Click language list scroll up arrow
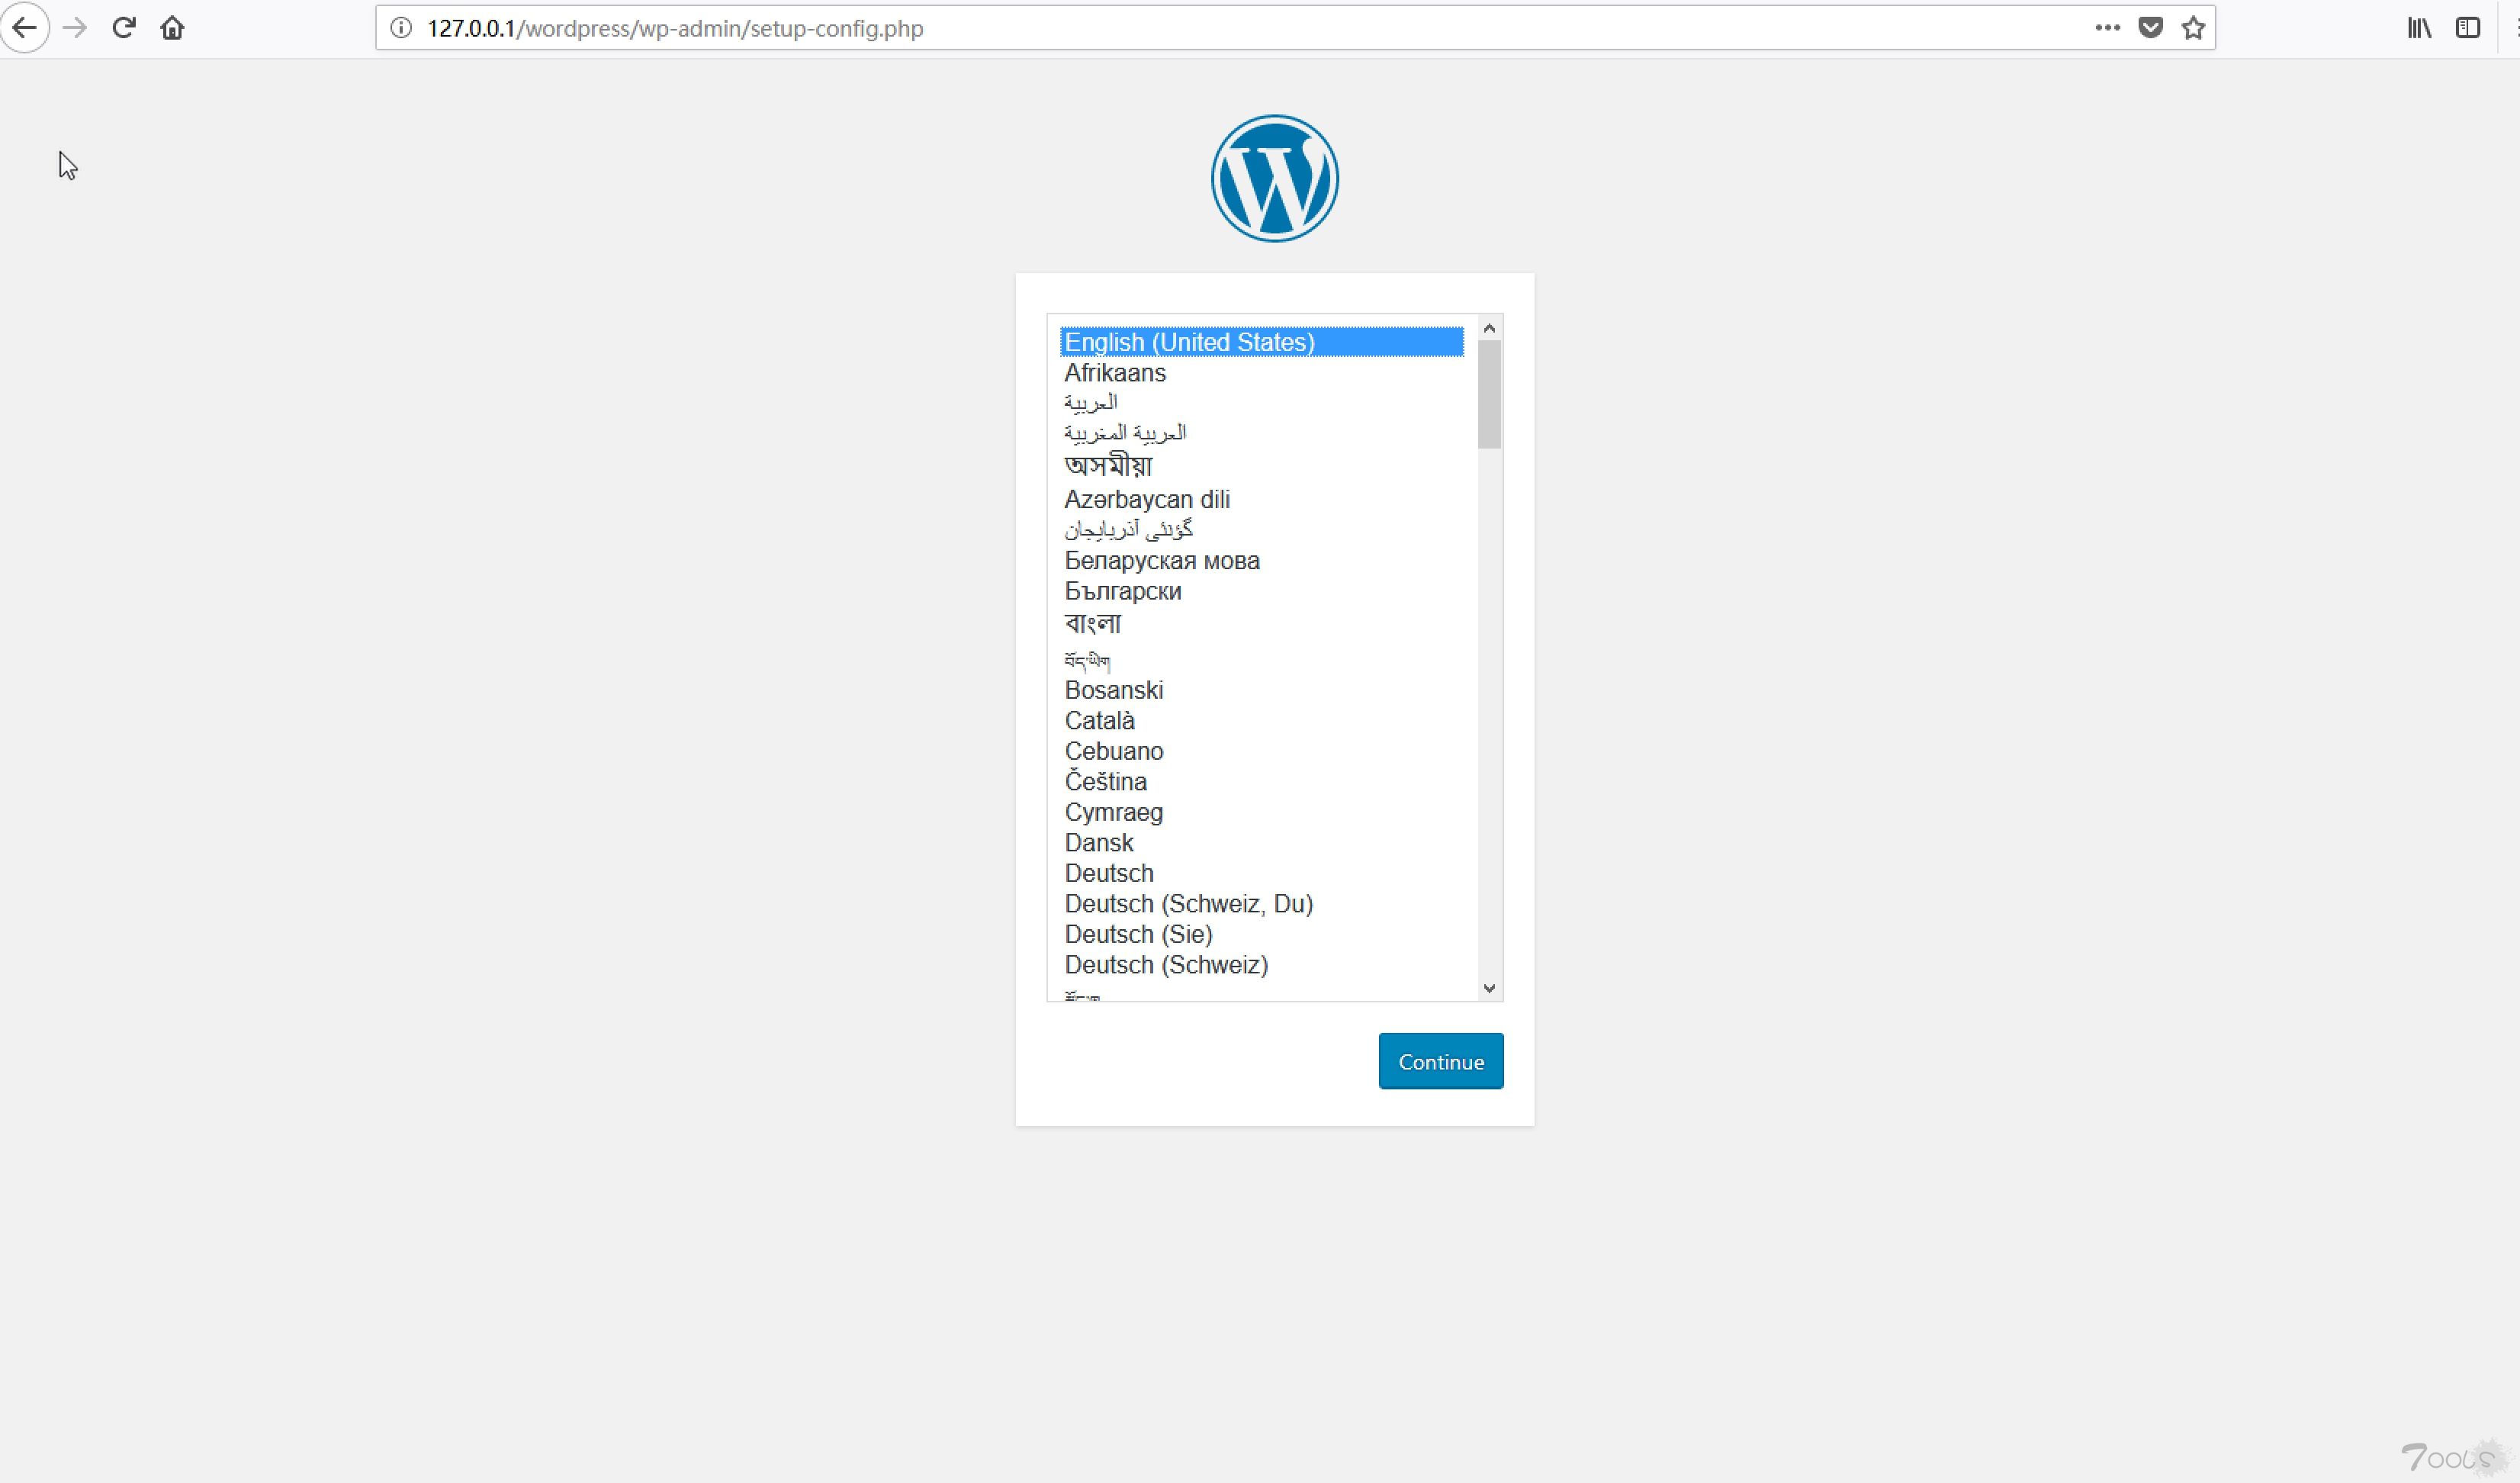This screenshot has width=2520, height=1483. [x=1489, y=328]
